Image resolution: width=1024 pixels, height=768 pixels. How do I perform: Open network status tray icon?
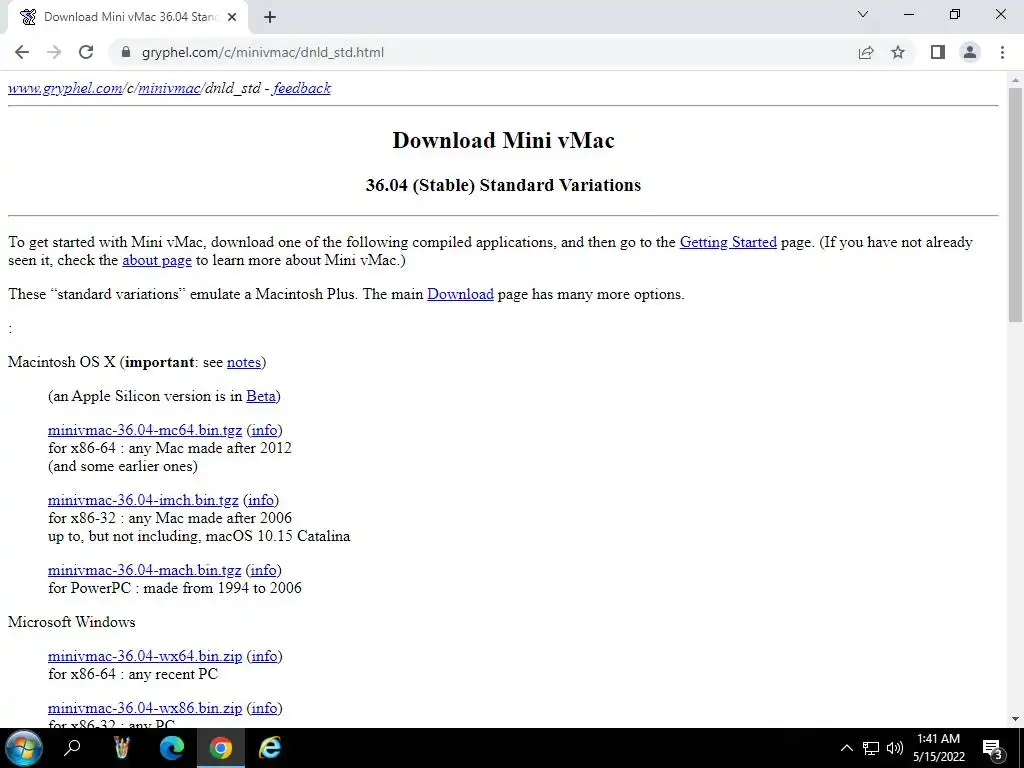point(871,748)
